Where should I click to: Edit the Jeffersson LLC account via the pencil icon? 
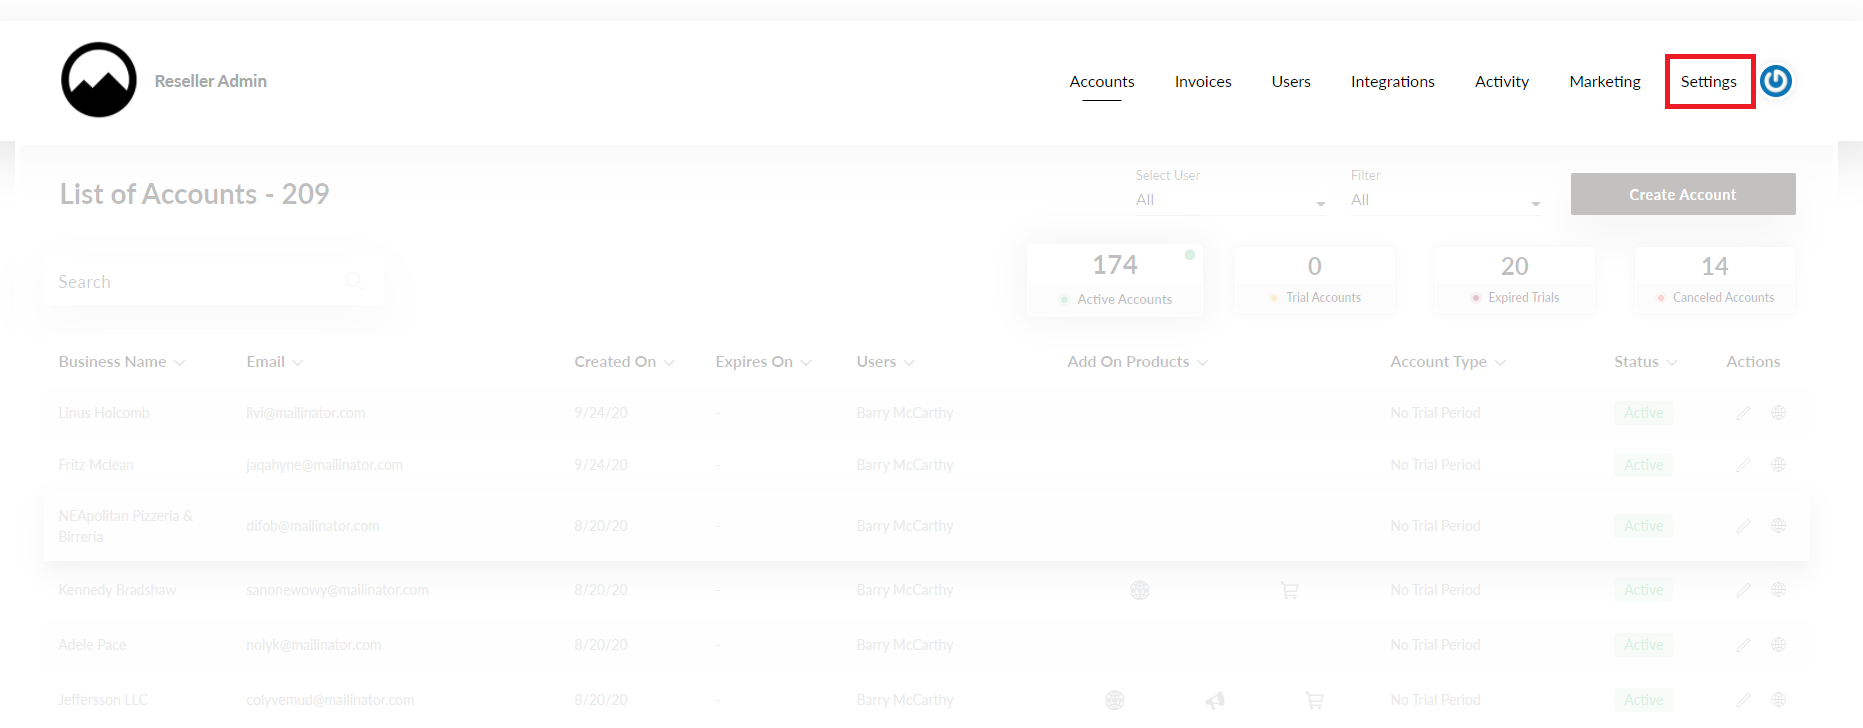[1743, 700]
